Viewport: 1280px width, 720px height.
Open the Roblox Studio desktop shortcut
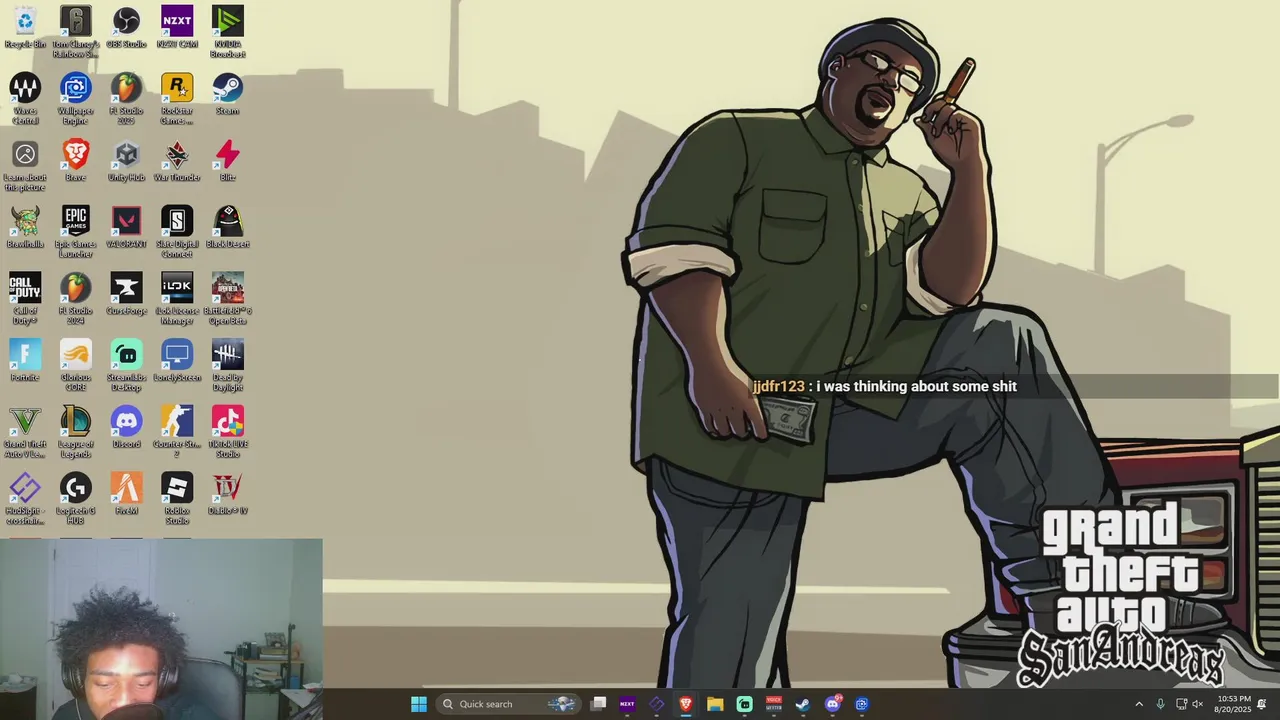point(177,499)
